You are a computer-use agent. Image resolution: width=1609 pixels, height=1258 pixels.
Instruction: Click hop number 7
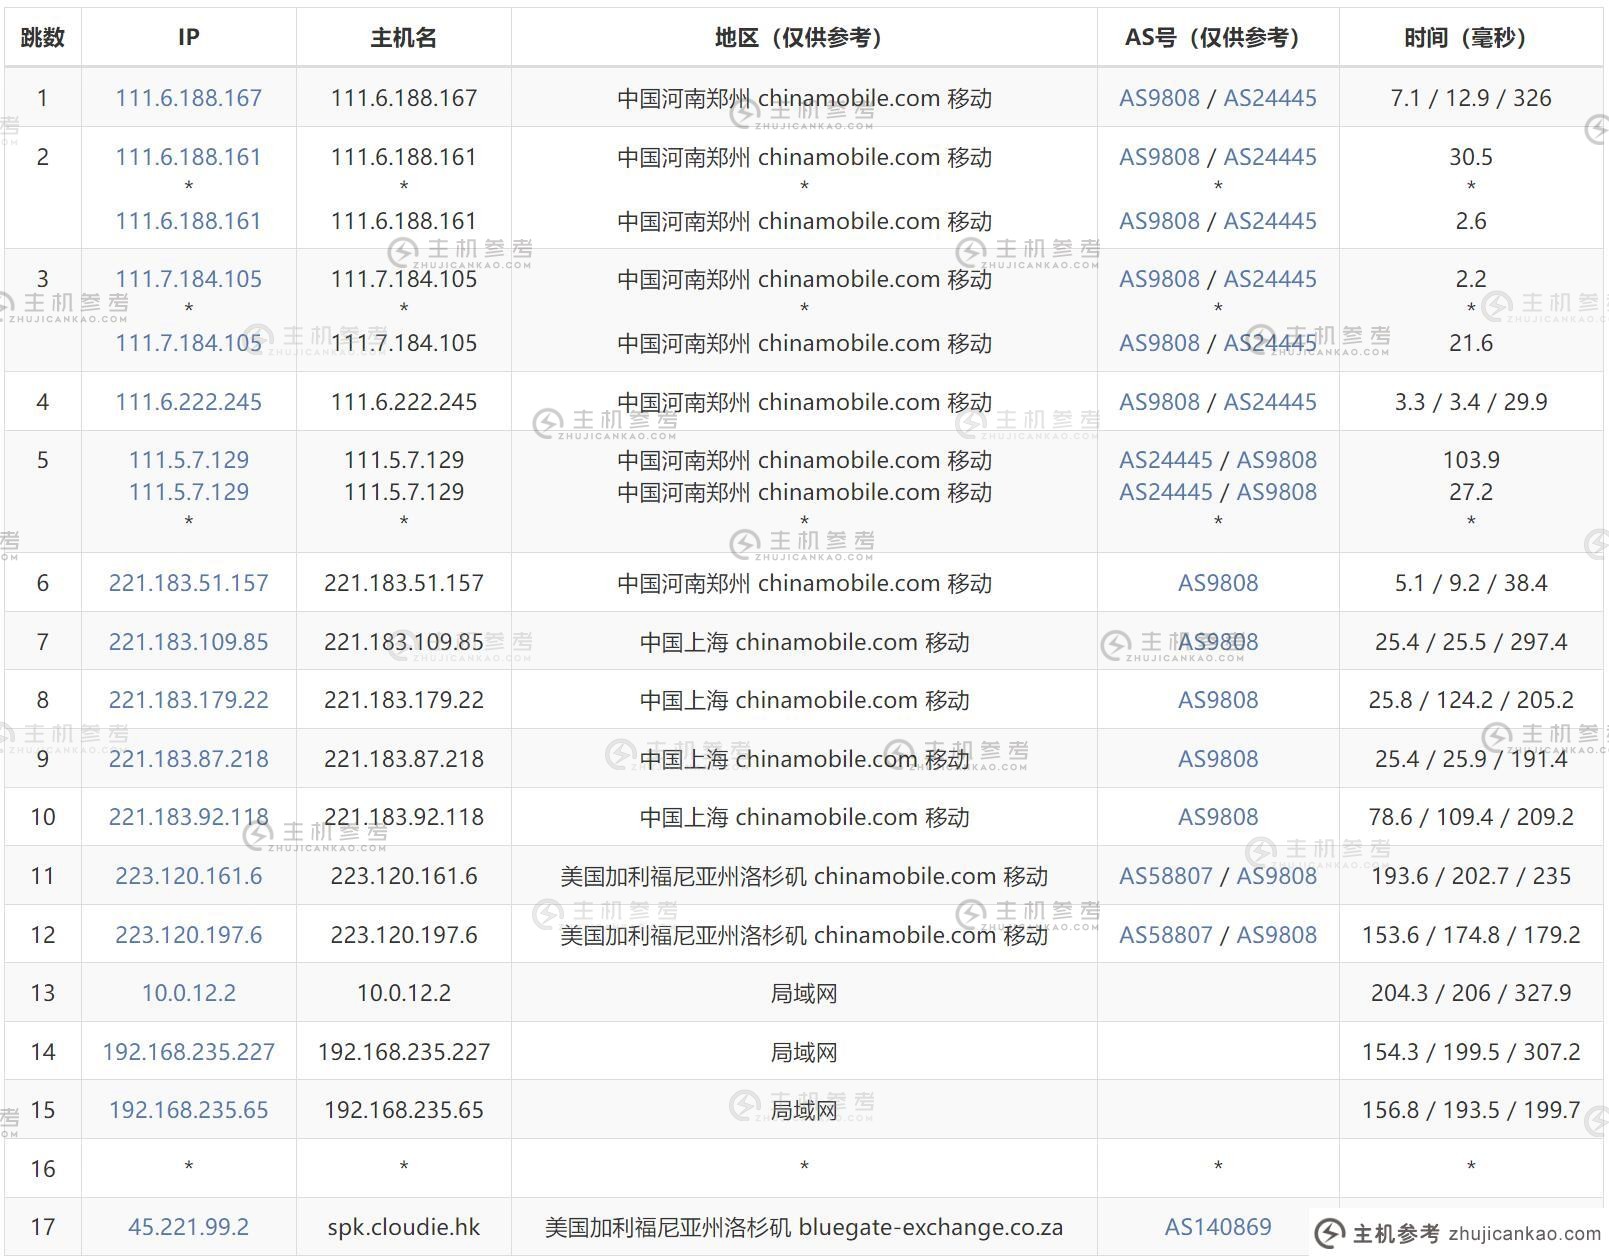pyautogui.click(x=42, y=642)
